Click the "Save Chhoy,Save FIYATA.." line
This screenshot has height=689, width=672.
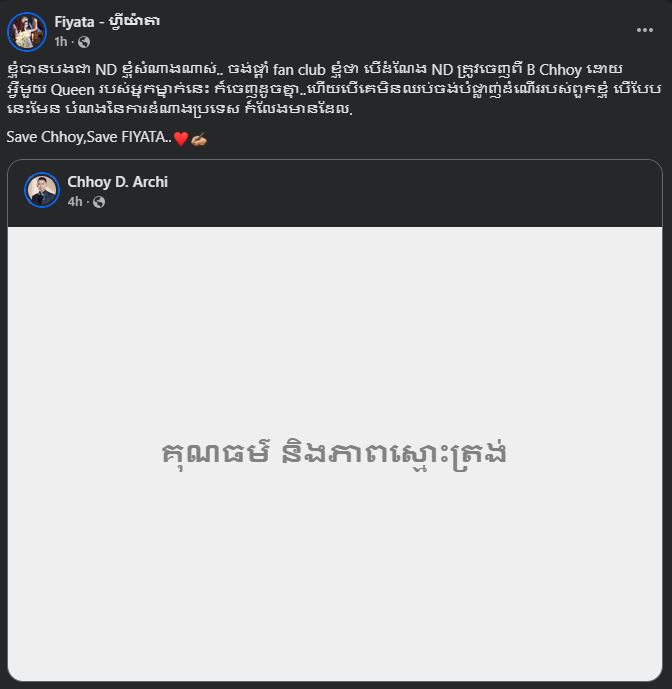(90, 137)
